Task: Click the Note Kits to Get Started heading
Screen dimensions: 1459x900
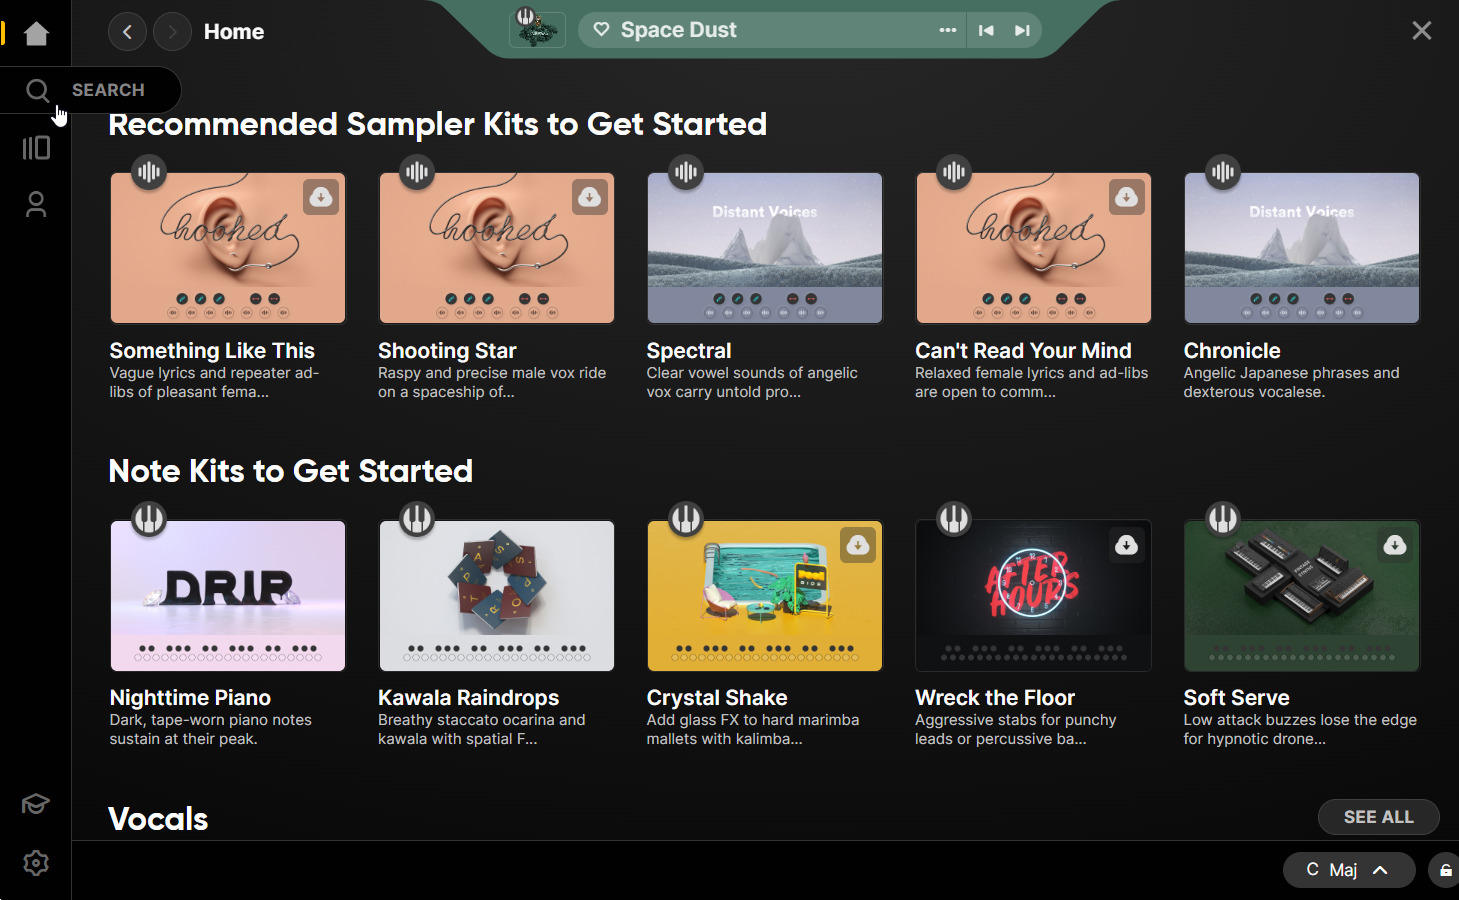Action: point(290,471)
